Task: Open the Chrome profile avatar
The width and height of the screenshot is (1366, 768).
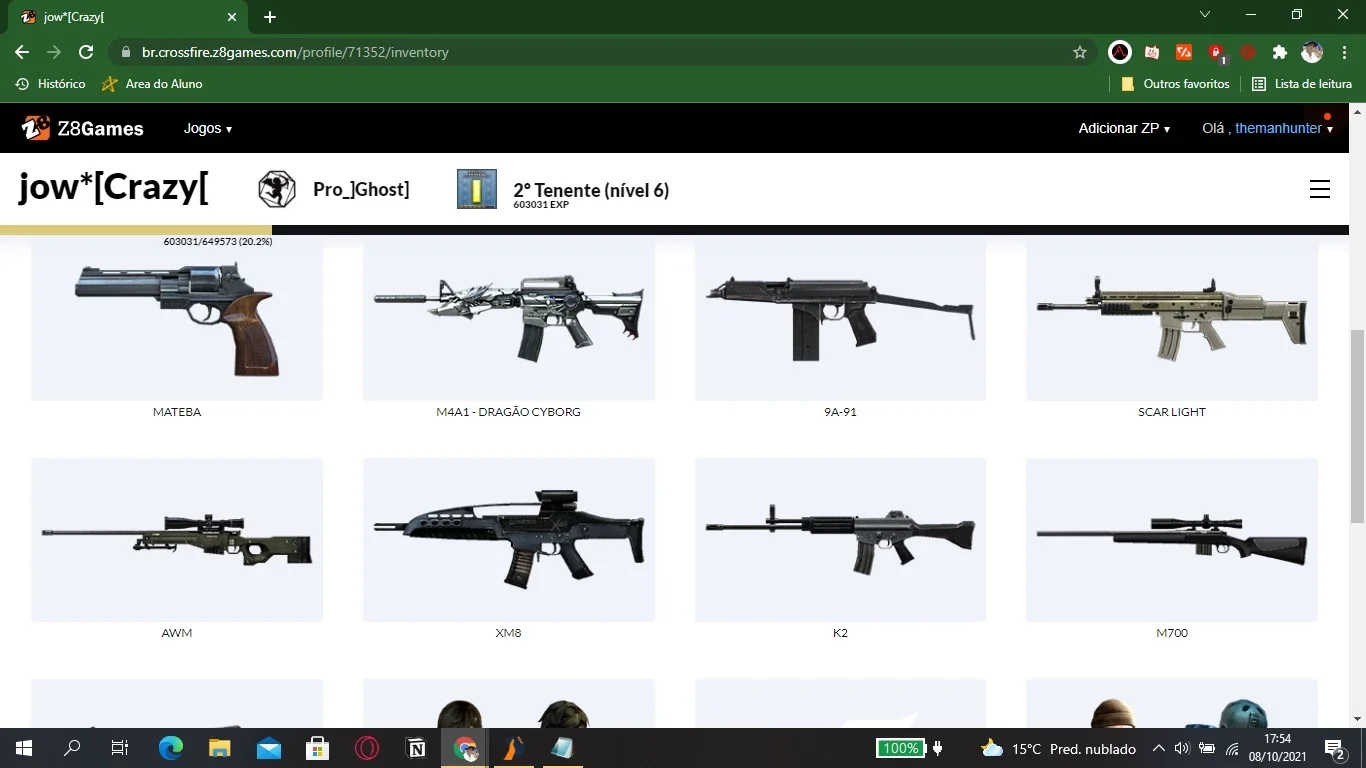Action: pyautogui.click(x=1312, y=52)
